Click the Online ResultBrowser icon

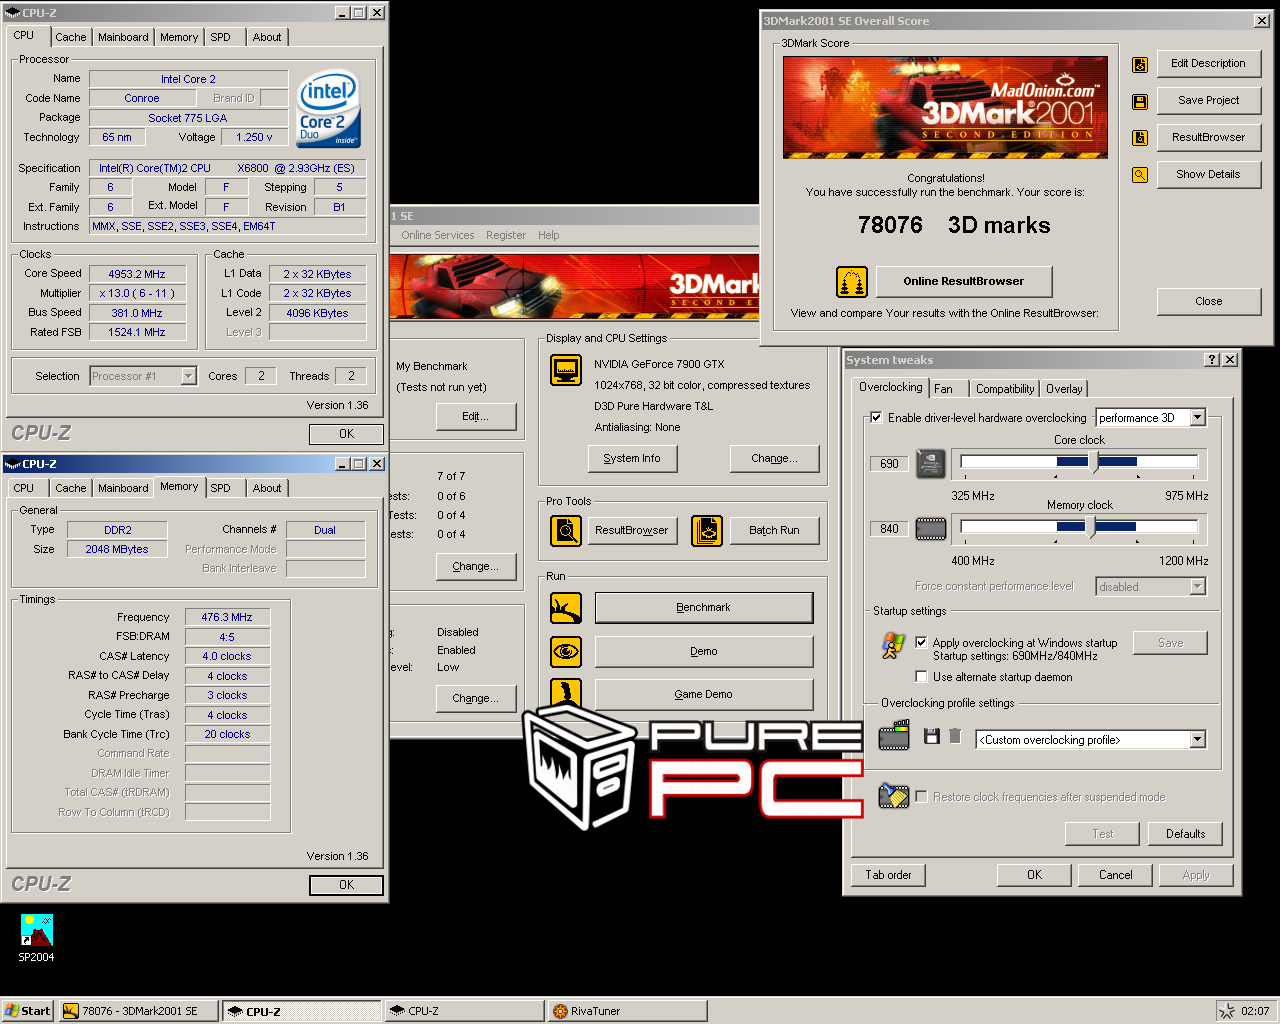point(852,282)
